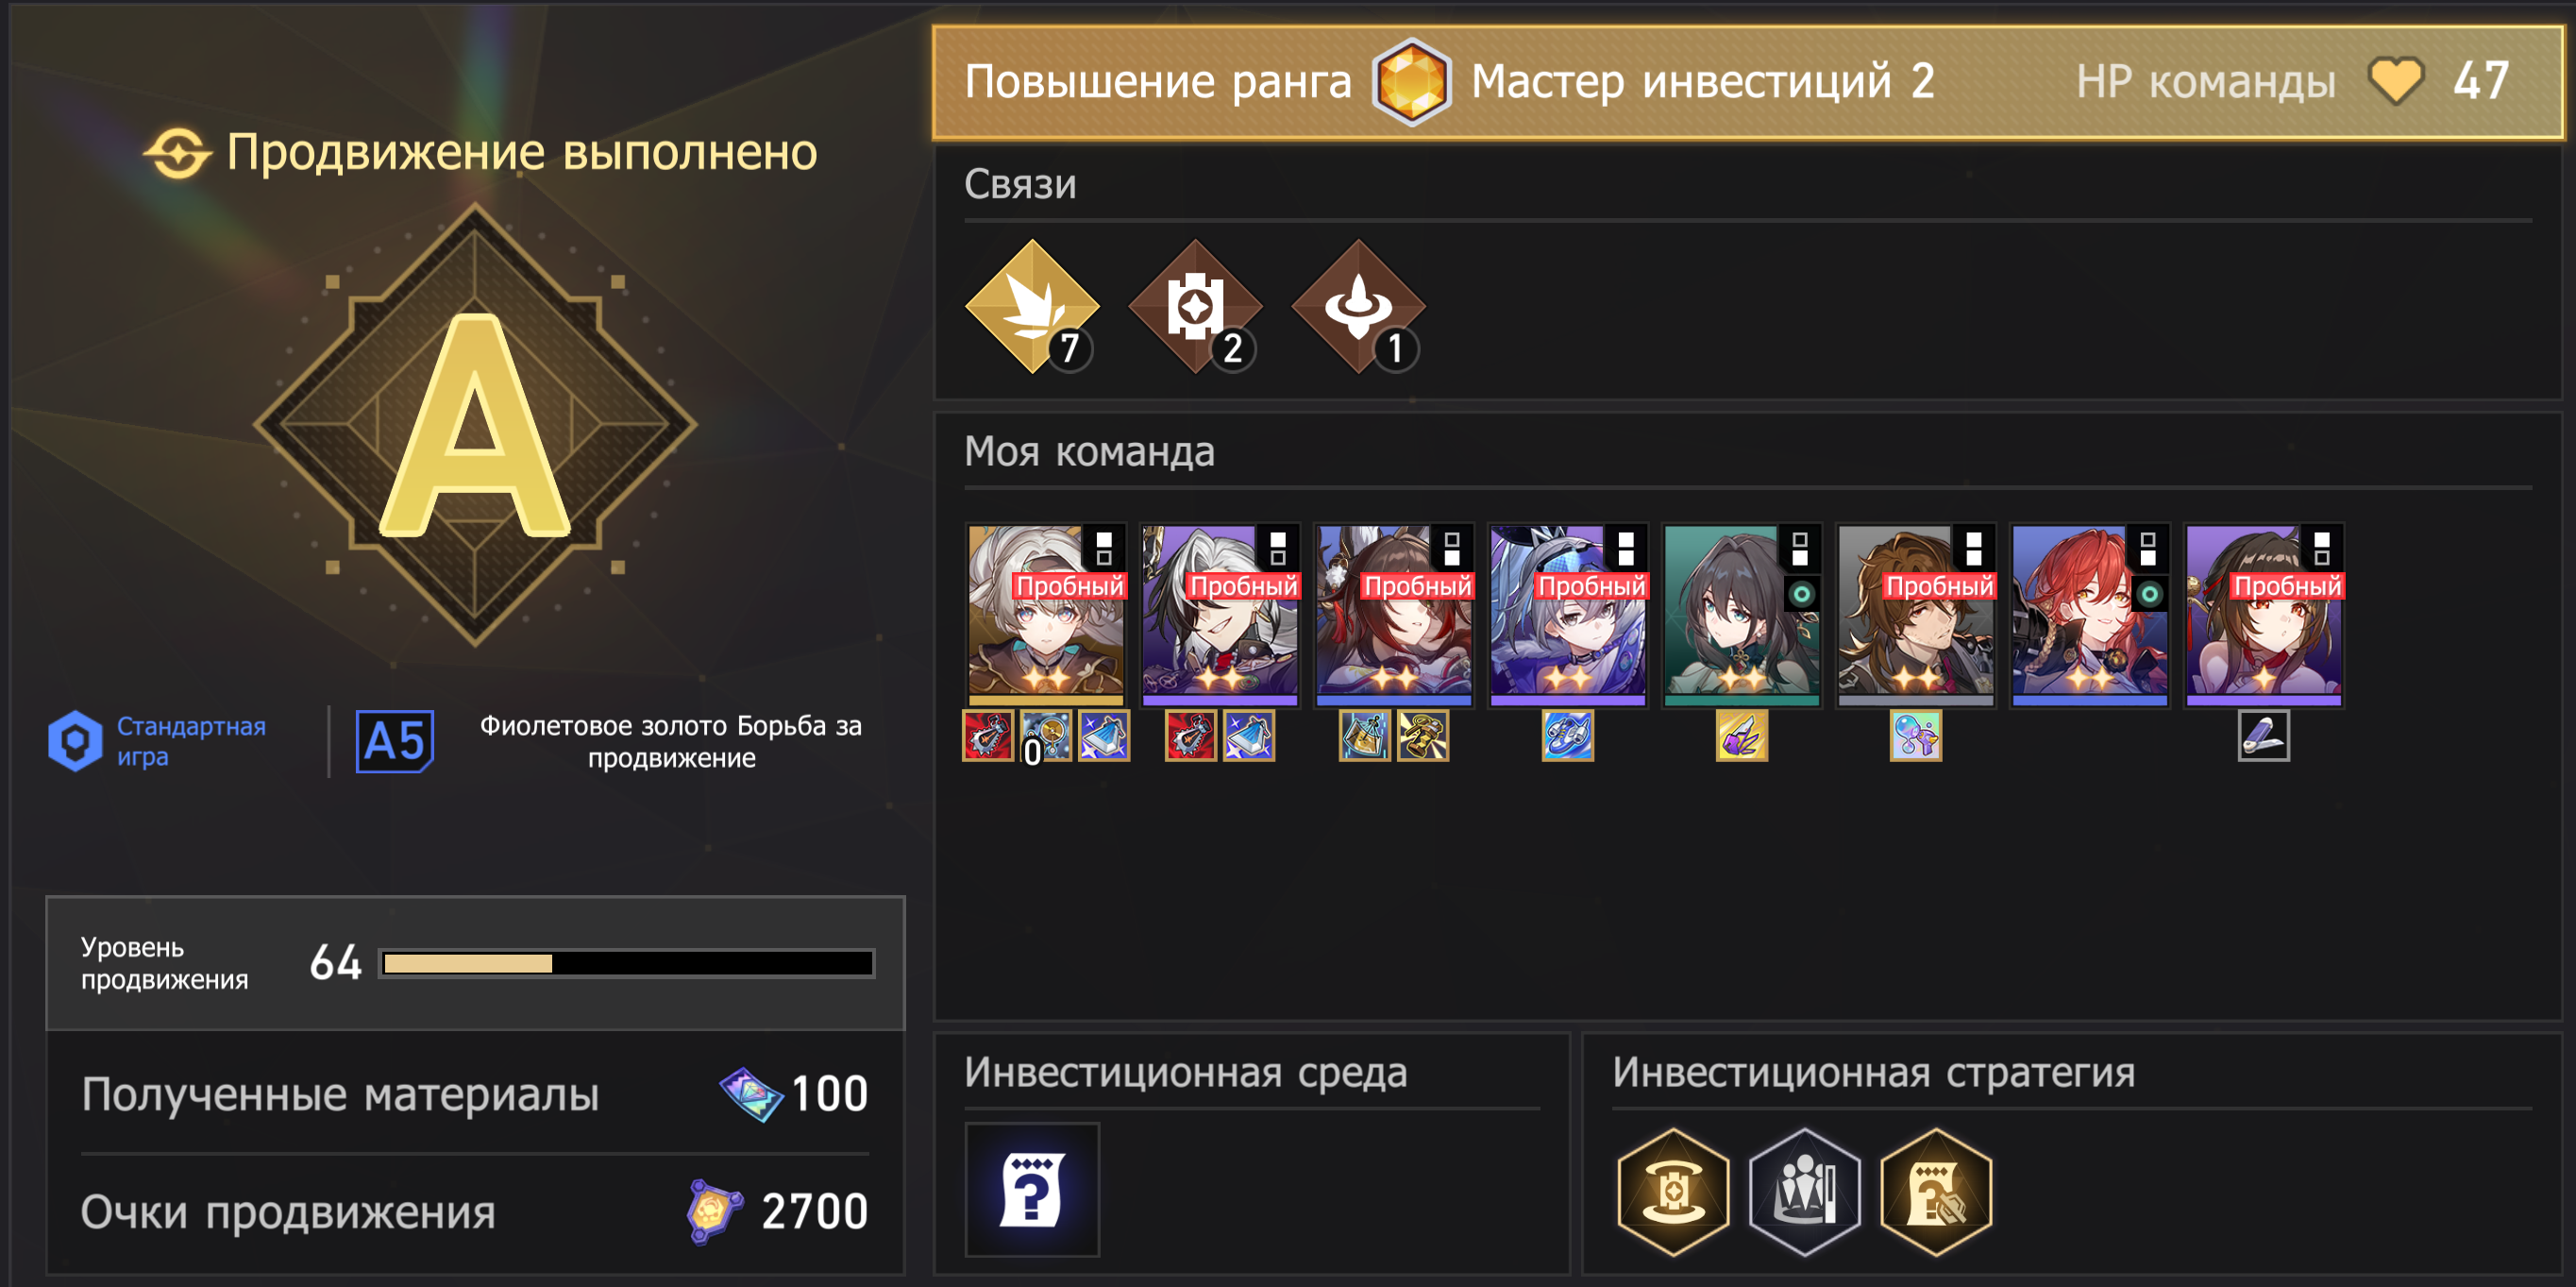The height and width of the screenshot is (1287, 2576).
Task: Click the blue shoe item under fourth character
Action: point(1567,736)
